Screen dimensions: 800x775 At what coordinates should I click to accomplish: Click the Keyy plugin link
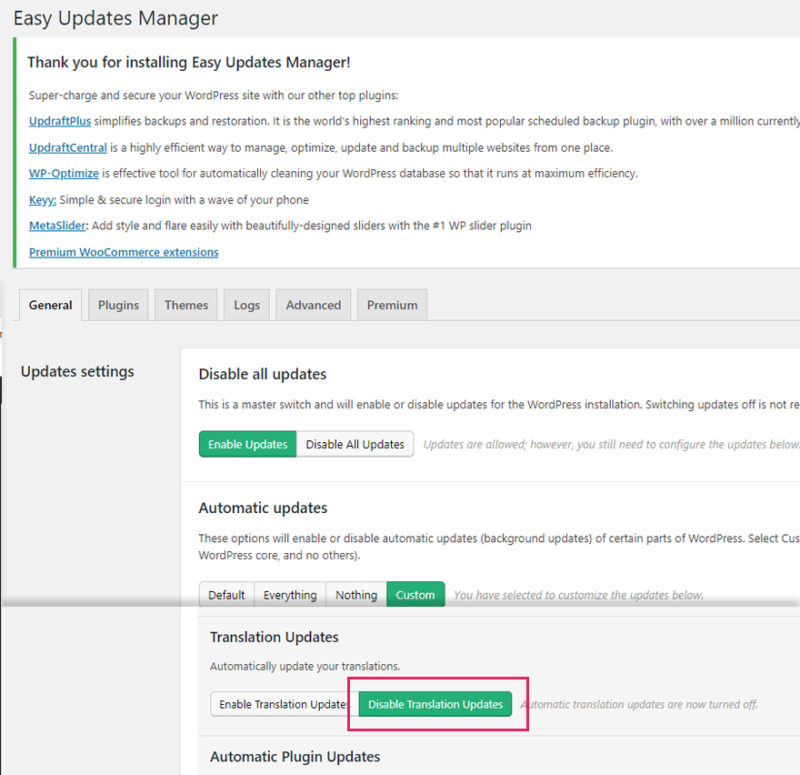coord(43,199)
